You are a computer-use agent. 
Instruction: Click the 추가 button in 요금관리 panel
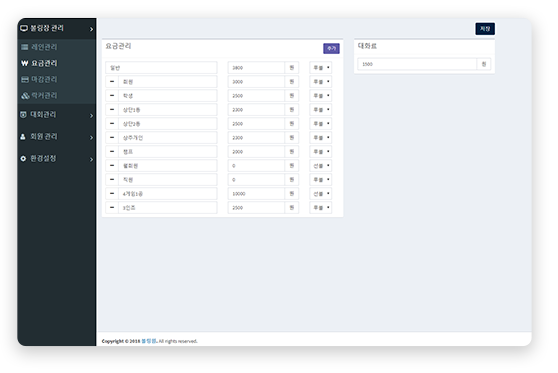click(x=331, y=48)
